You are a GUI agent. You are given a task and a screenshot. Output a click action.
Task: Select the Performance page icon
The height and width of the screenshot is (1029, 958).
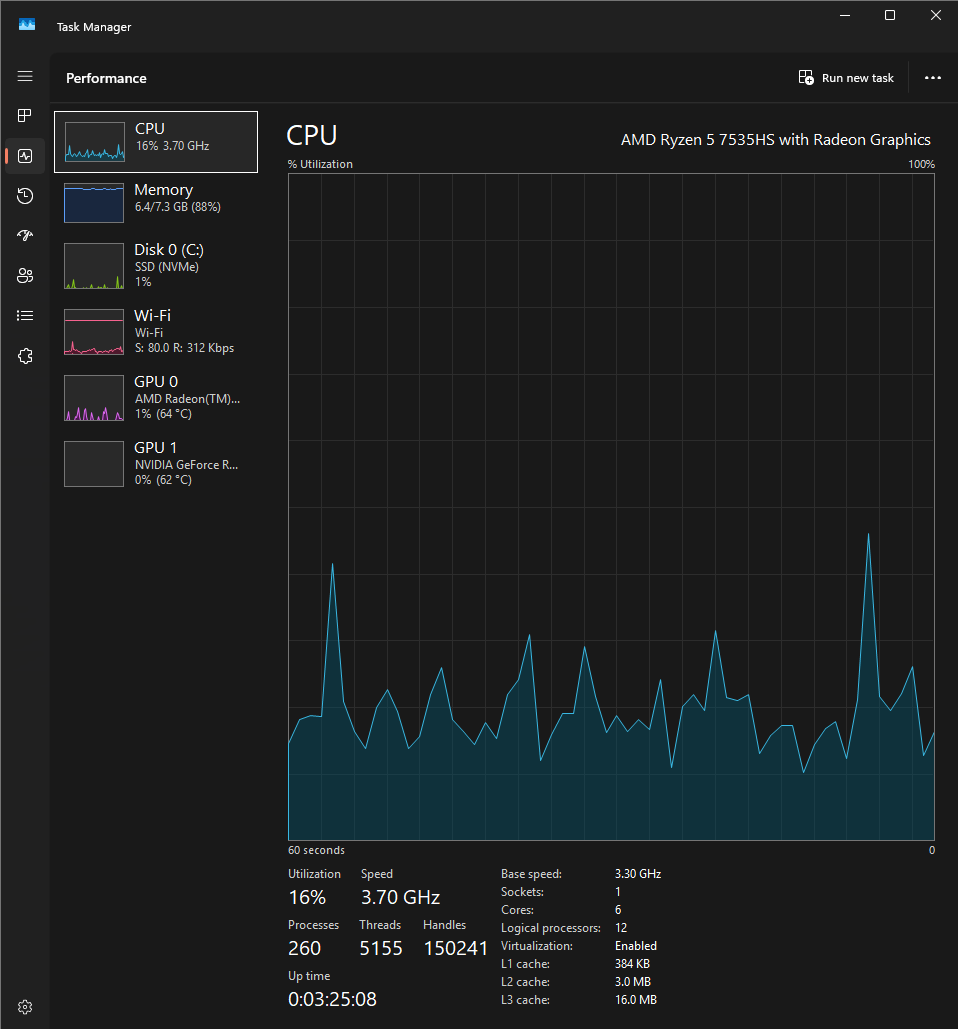[25, 156]
